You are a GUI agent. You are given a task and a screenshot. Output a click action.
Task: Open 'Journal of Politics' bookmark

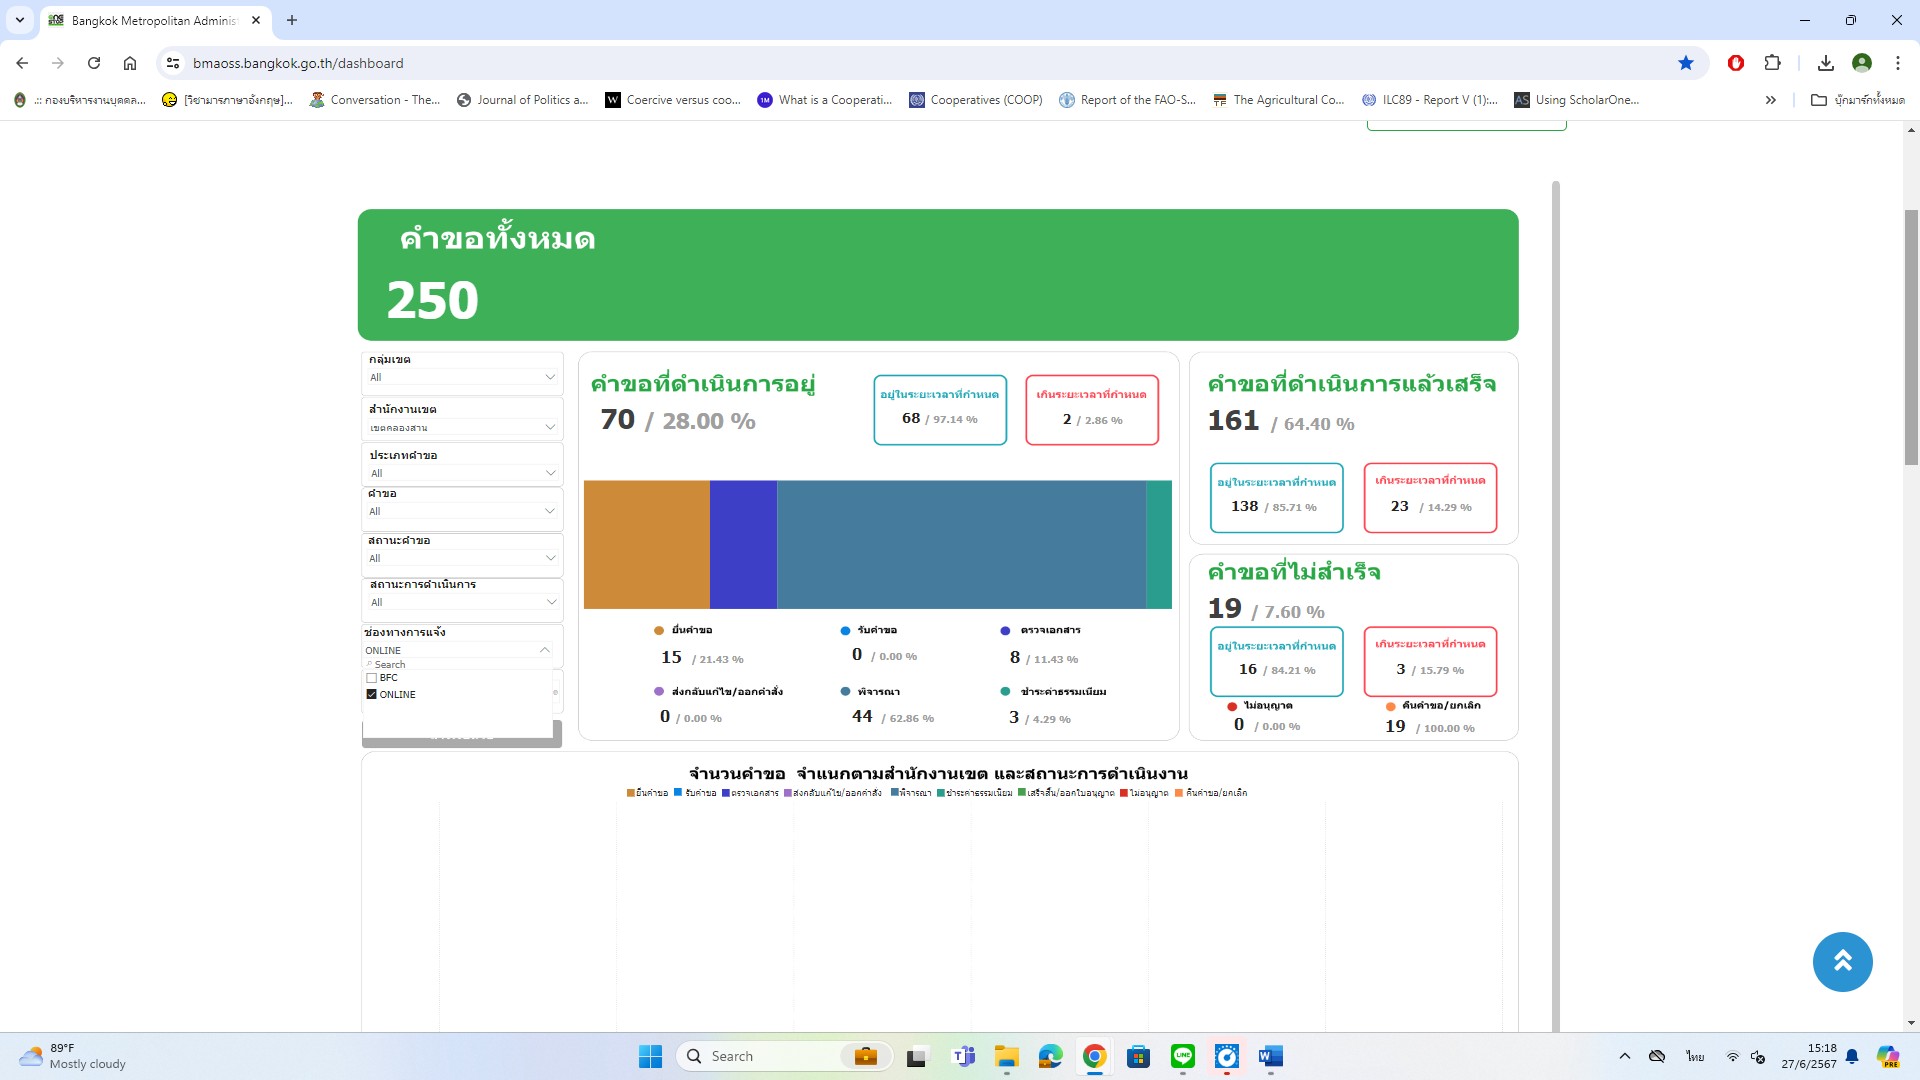point(522,100)
